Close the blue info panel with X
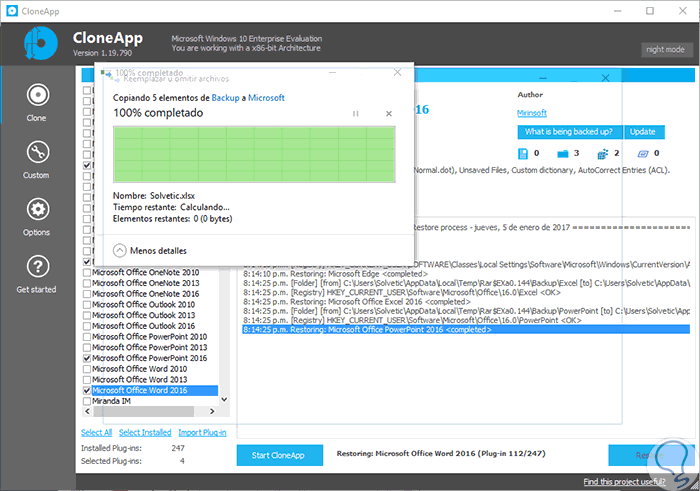 coord(605,78)
